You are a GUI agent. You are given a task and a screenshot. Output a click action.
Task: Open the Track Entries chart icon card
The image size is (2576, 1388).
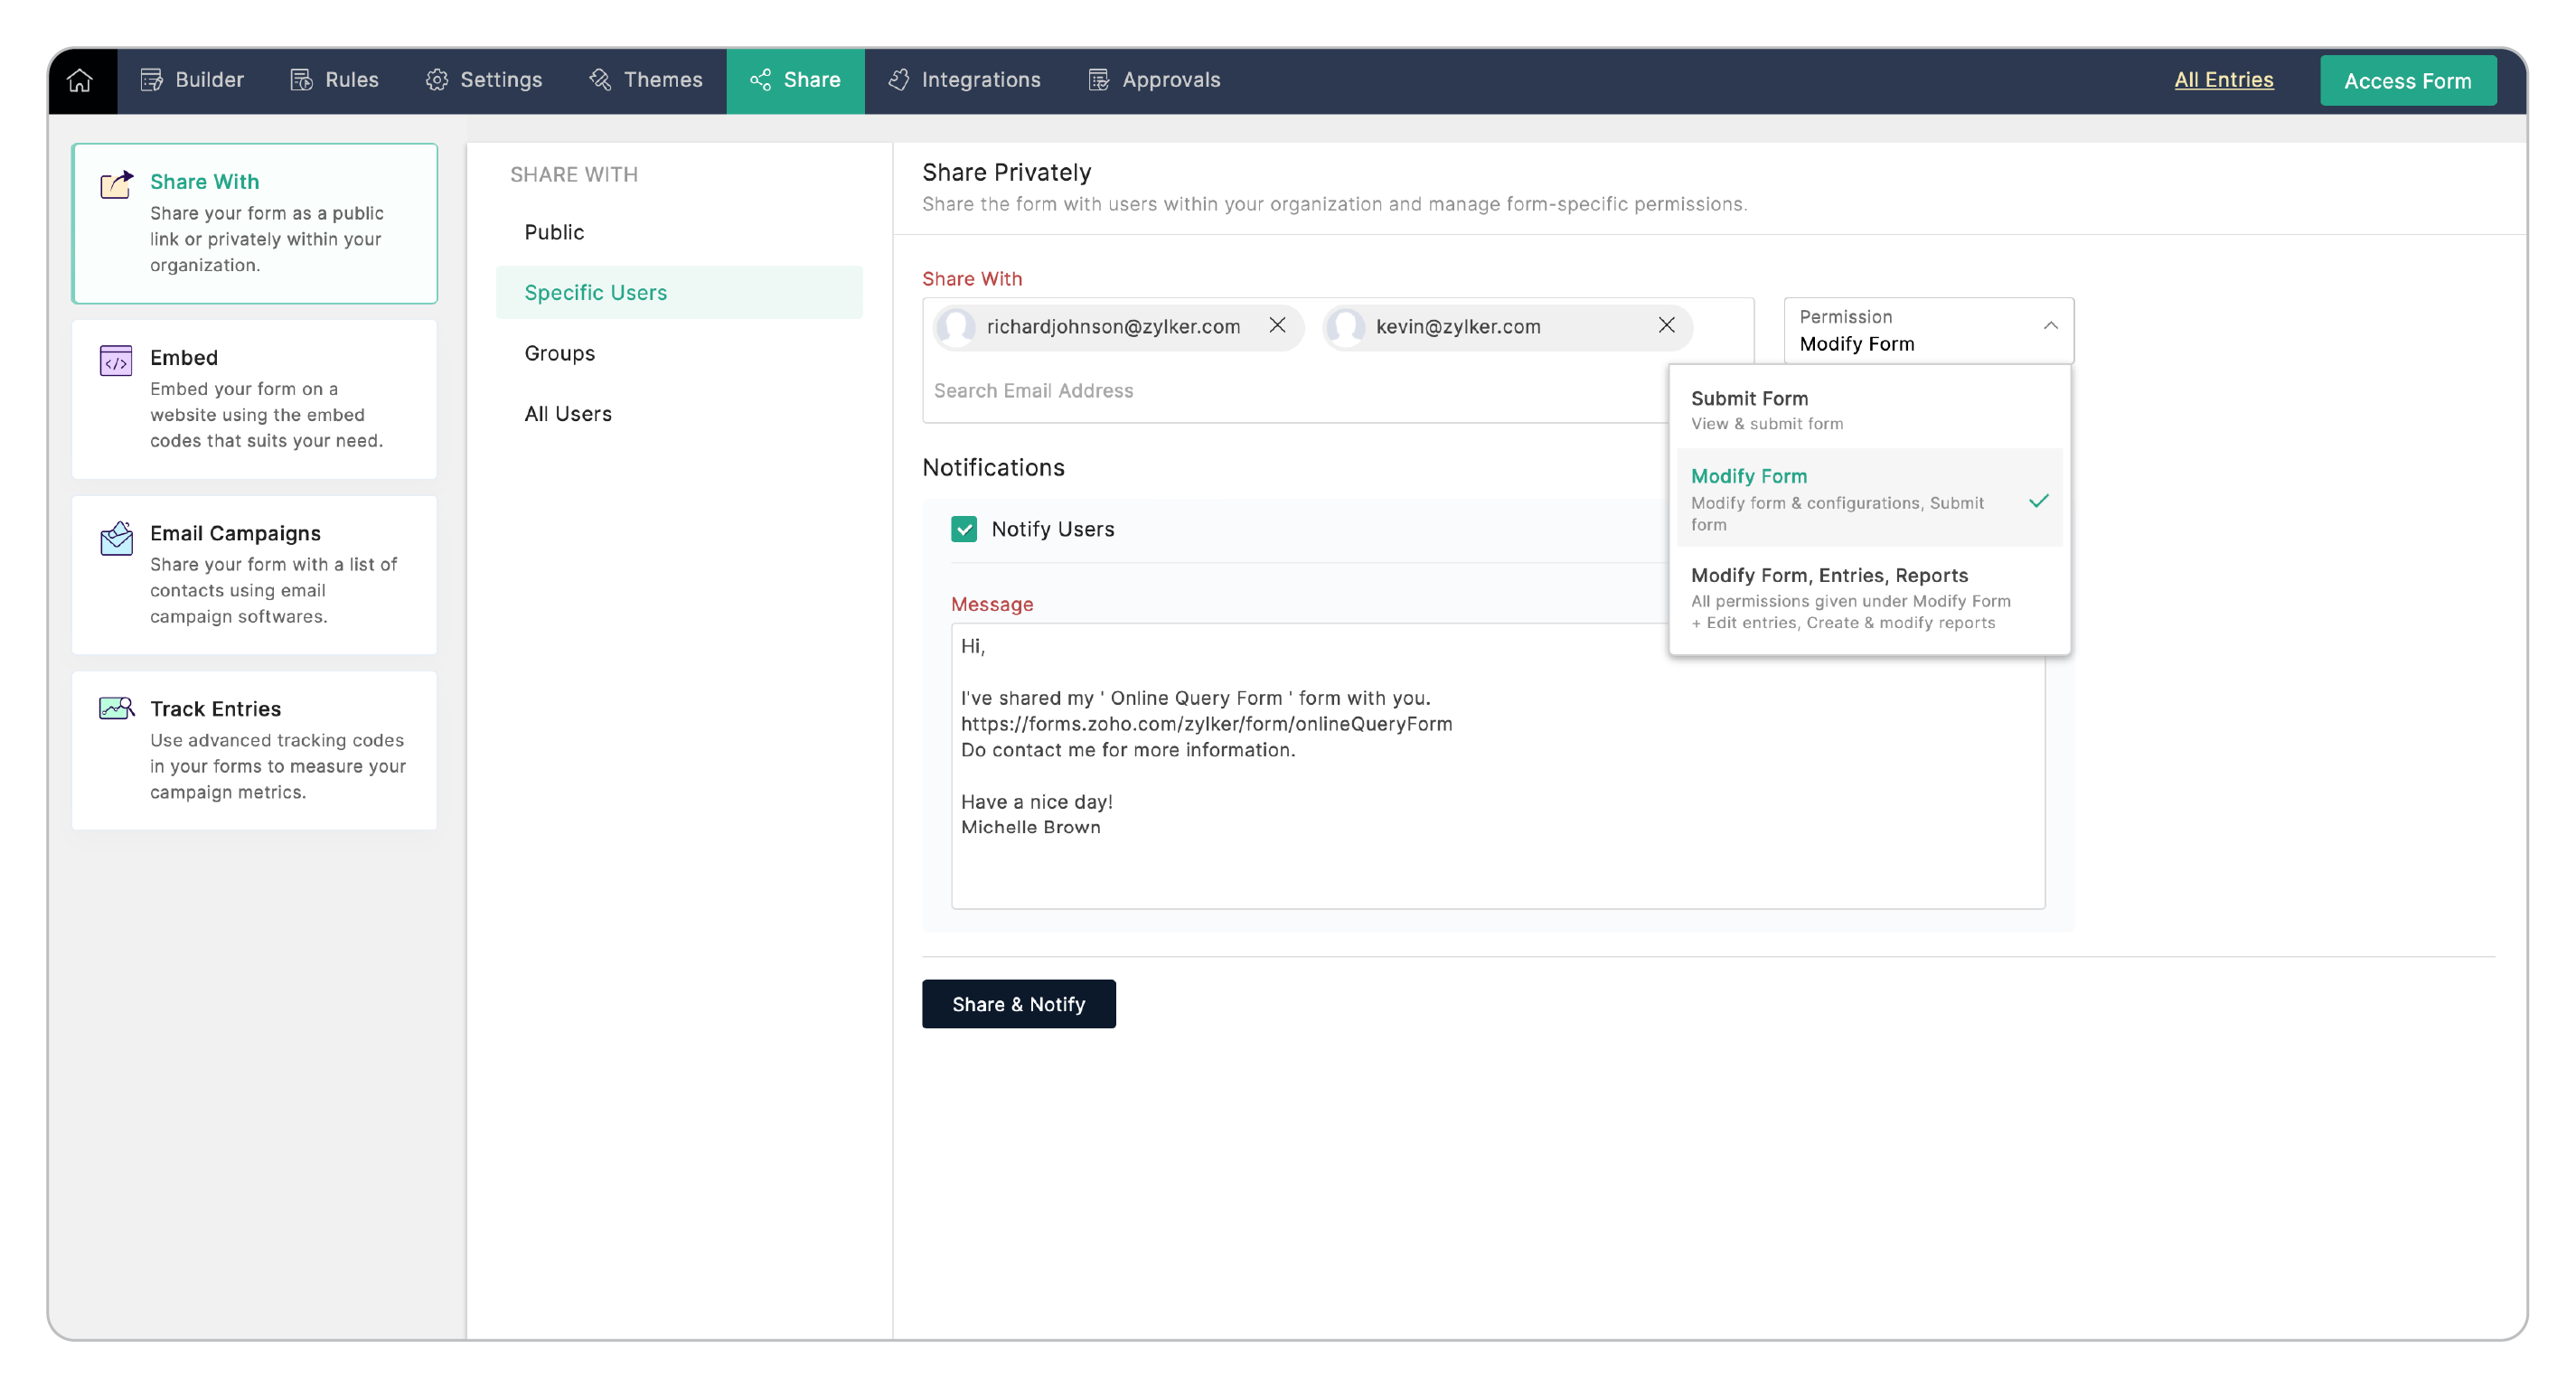coord(116,709)
